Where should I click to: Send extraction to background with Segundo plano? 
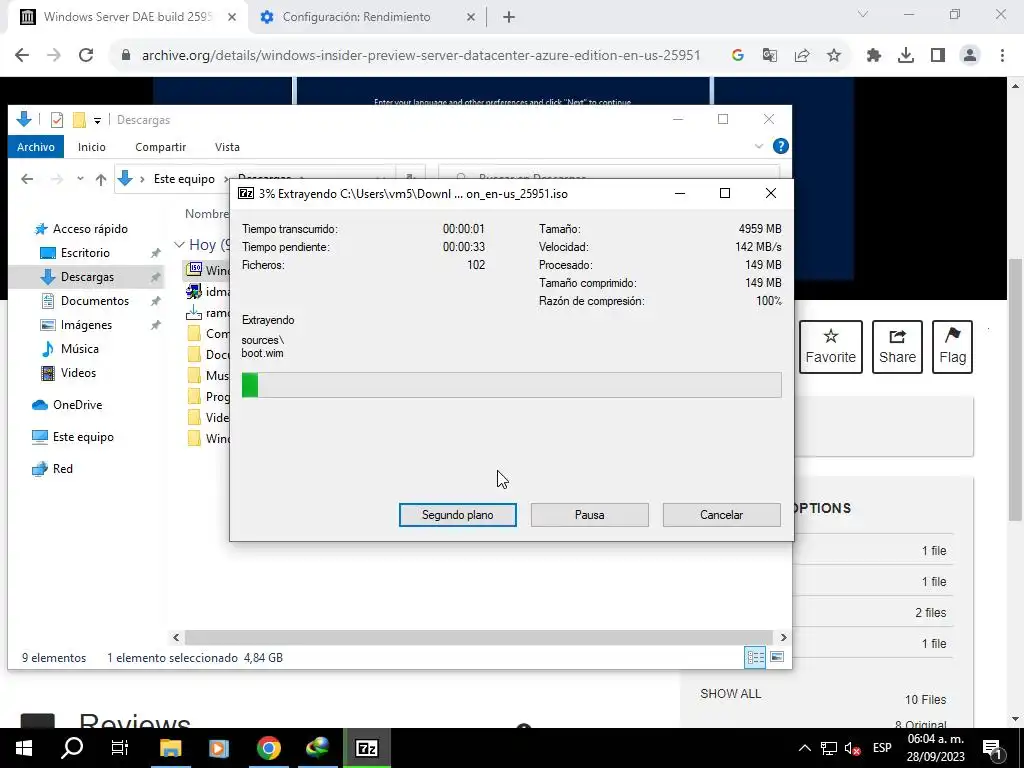[x=457, y=515]
